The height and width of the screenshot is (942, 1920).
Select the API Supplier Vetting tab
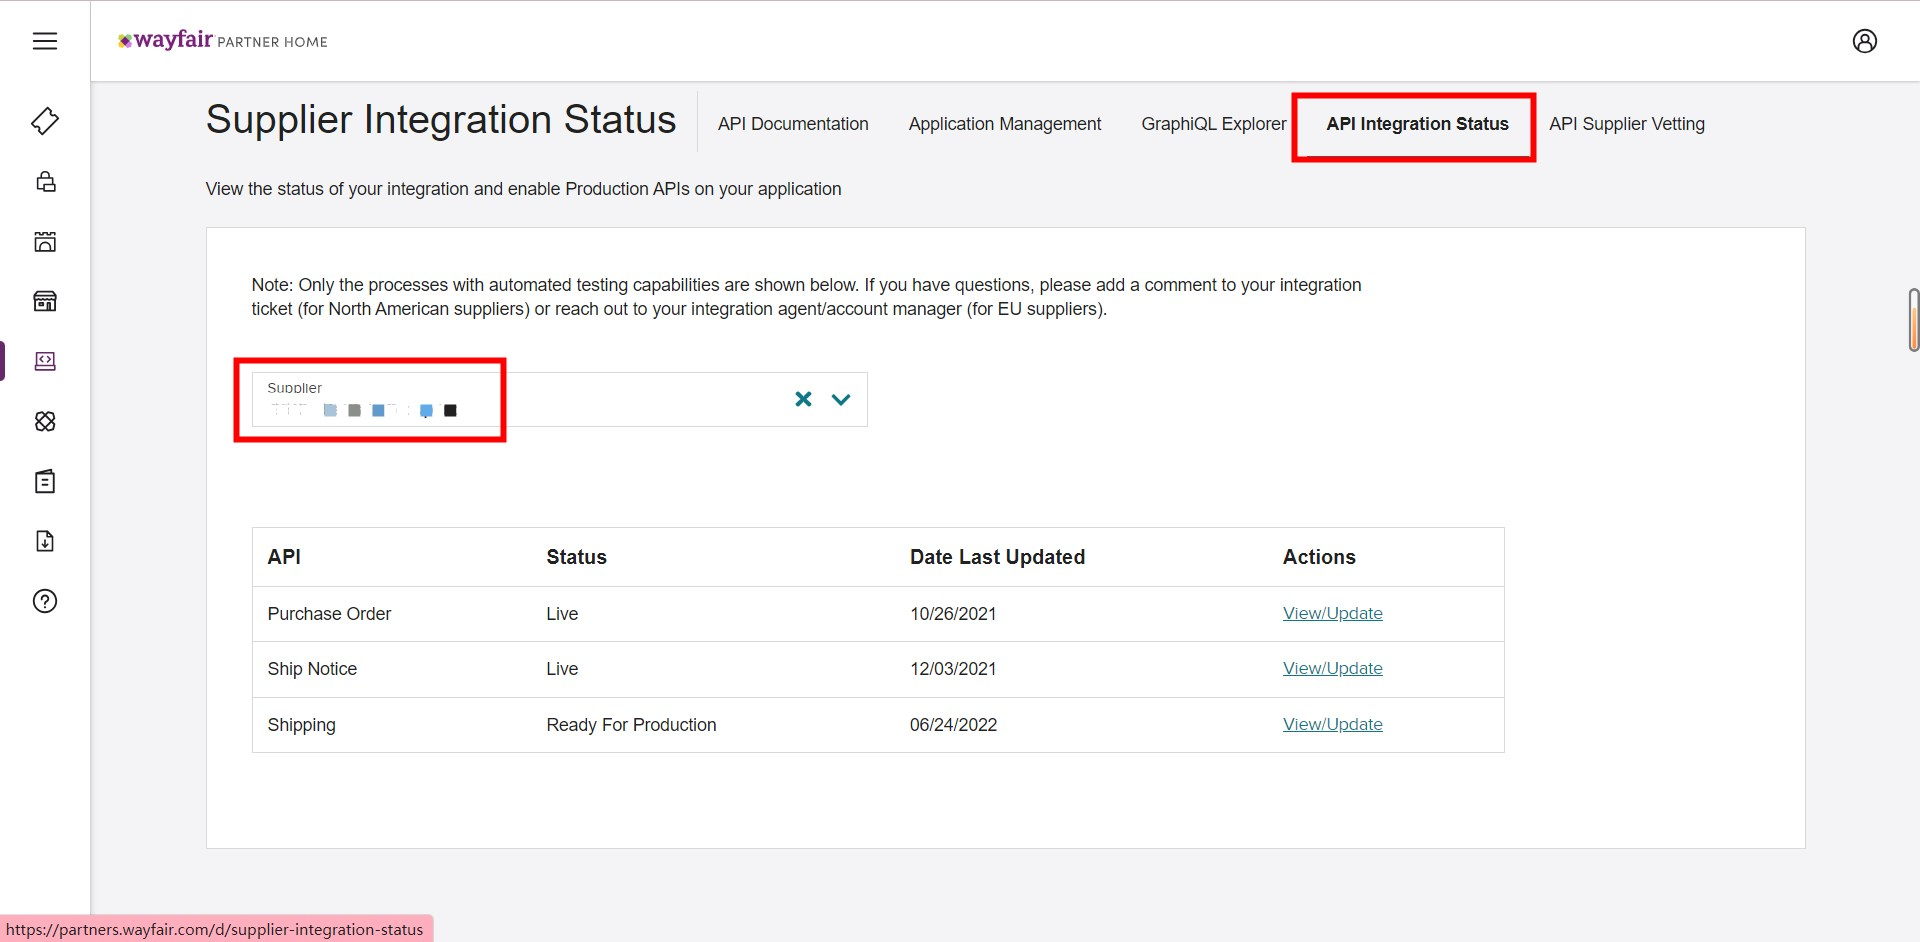pyautogui.click(x=1626, y=124)
